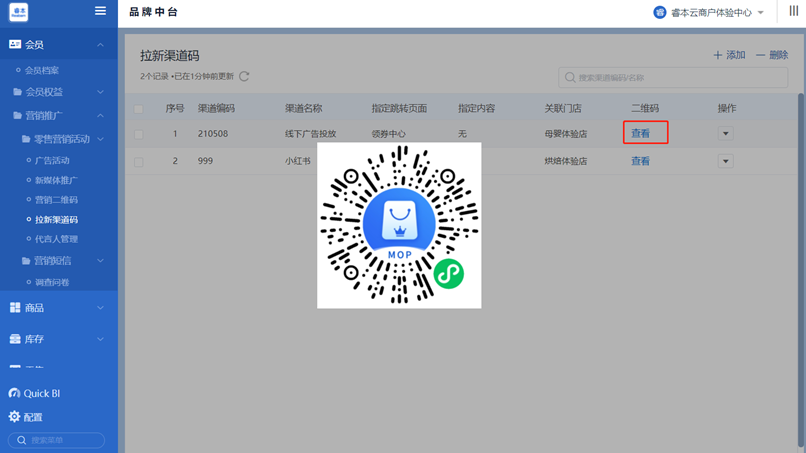Expand the 库存 menu chevron
The height and width of the screenshot is (453, 806).
(x=100, y=339)
